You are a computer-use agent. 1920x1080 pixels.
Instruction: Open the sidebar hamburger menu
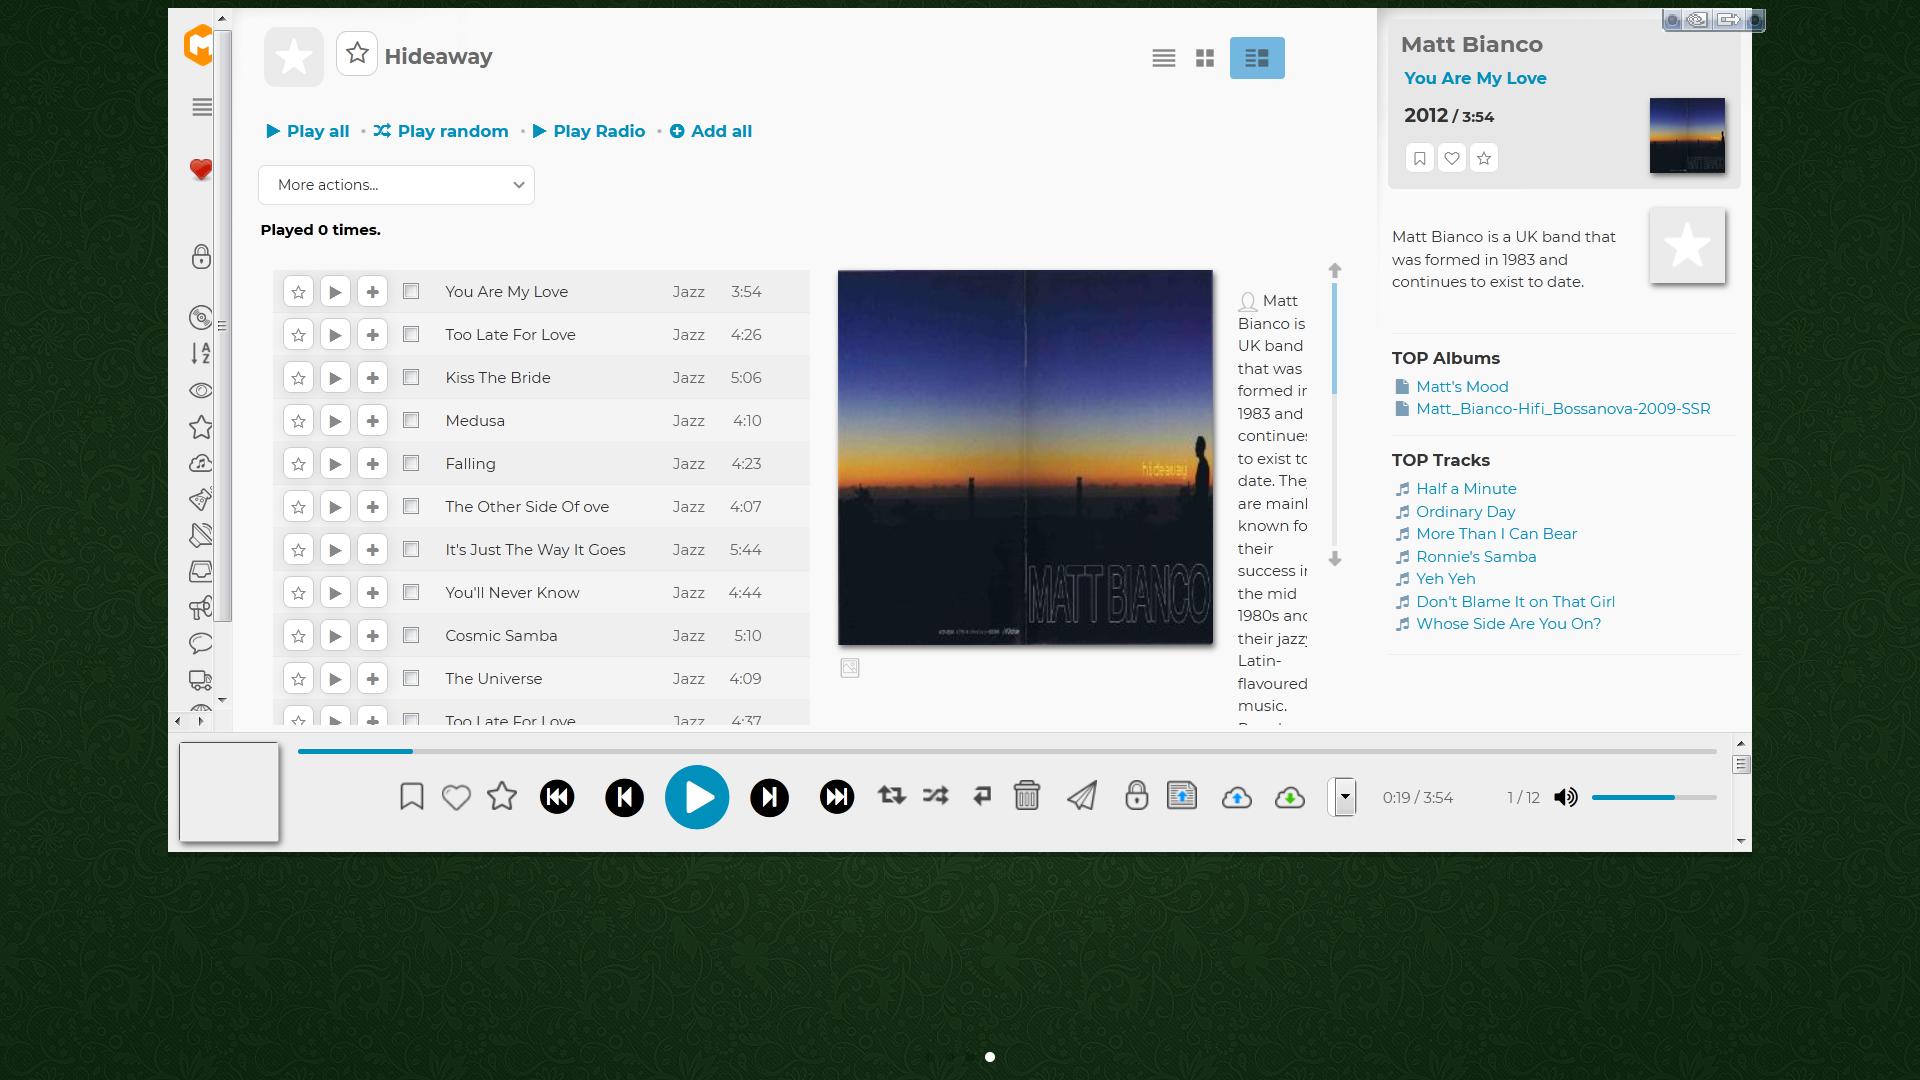click(202, 107)
